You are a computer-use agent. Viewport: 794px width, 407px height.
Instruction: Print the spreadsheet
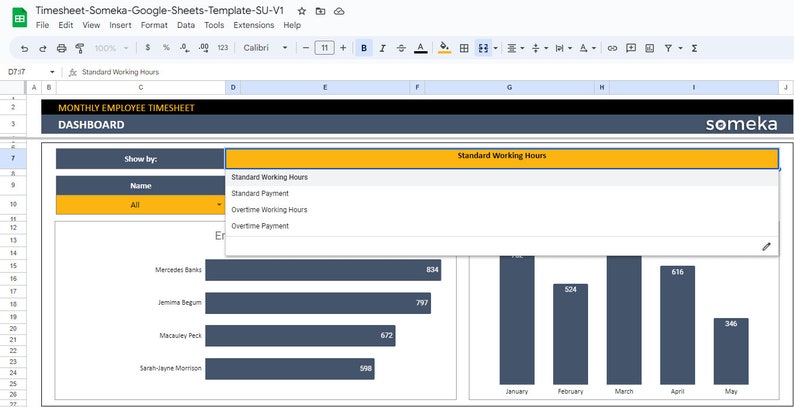click(62, 48)
